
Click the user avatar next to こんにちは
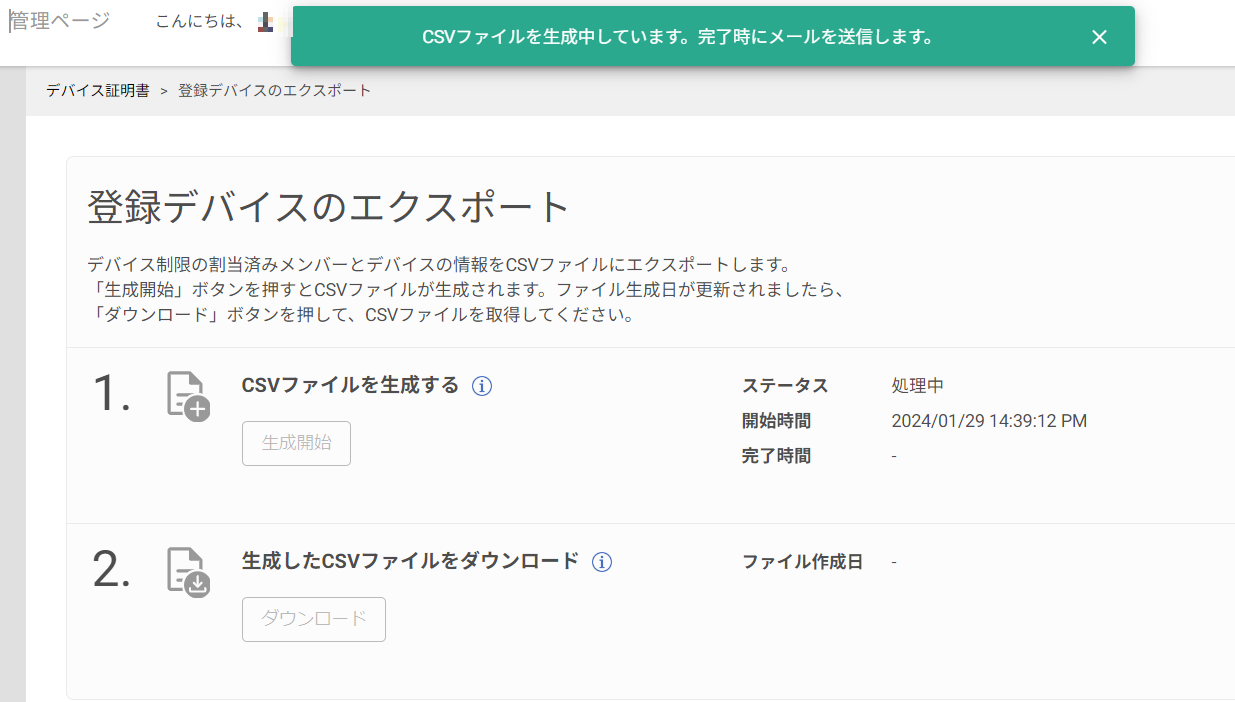tap(266, 22)
